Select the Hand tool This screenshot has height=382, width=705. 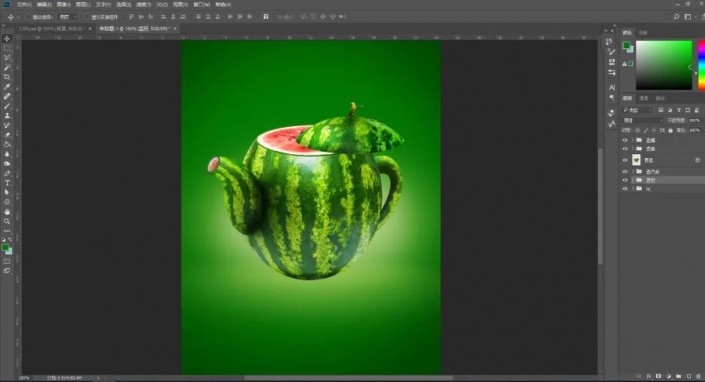click(7, 212)
